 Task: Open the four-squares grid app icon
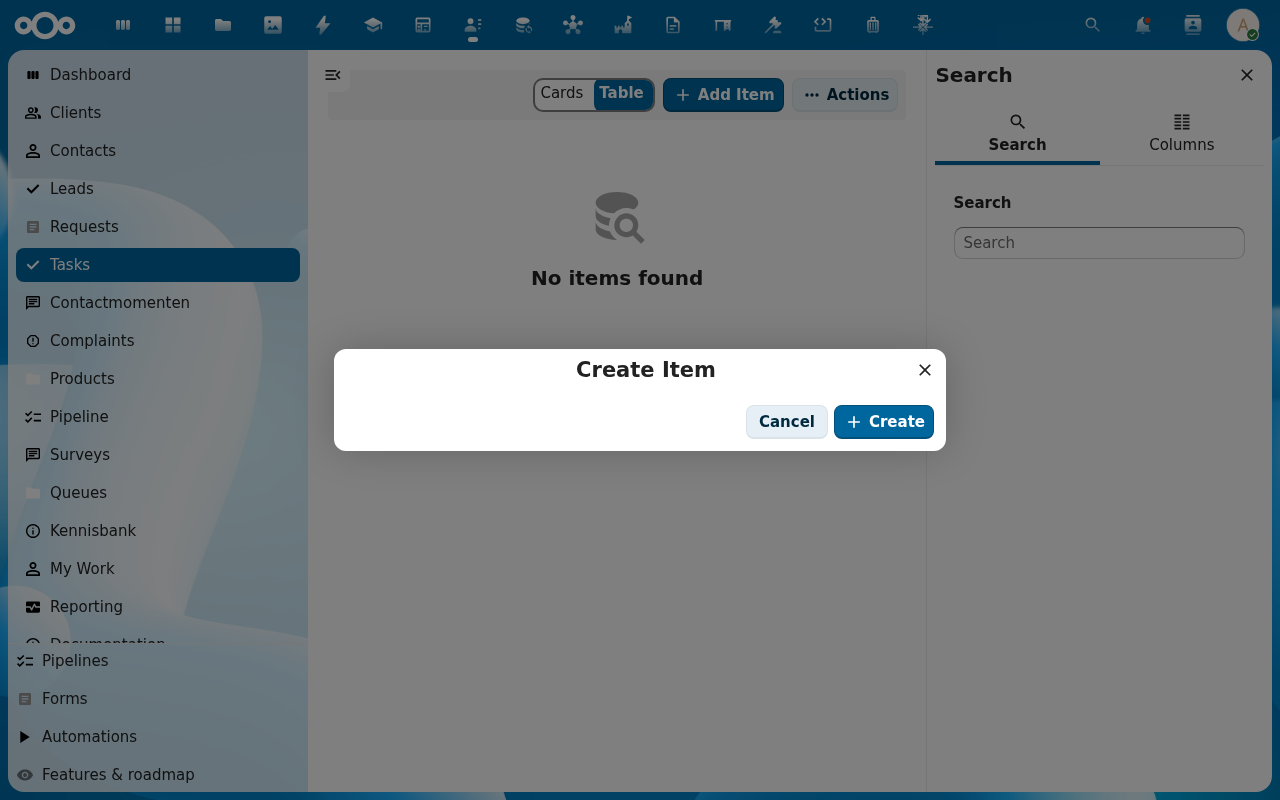pos(173,25)
